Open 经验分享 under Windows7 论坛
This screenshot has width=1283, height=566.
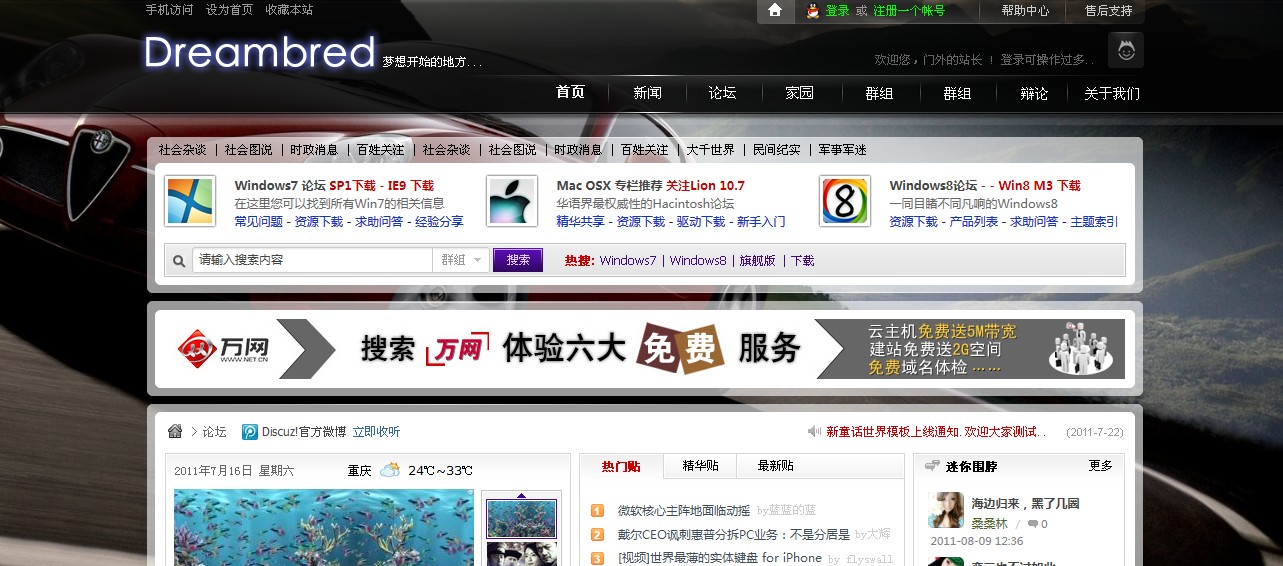coord(439,222)
